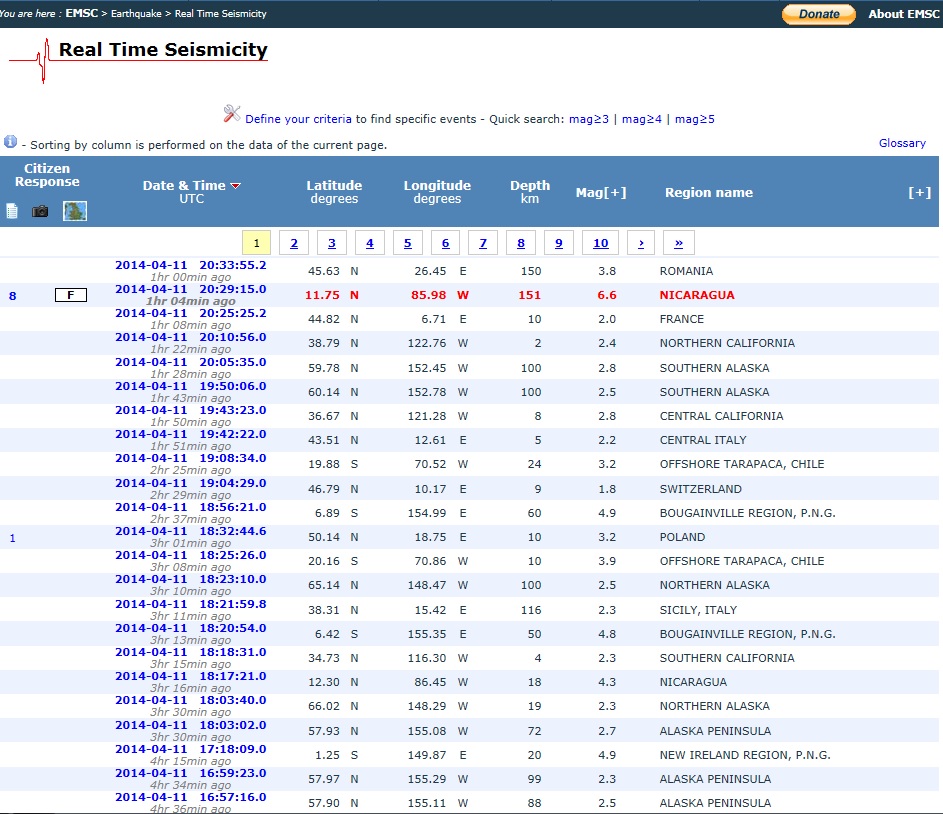Open the 17:18:09.0 New Ireland Region entry
Image resolution: width=943 pixels, height=814 pixels.
(x=191, y=749)
